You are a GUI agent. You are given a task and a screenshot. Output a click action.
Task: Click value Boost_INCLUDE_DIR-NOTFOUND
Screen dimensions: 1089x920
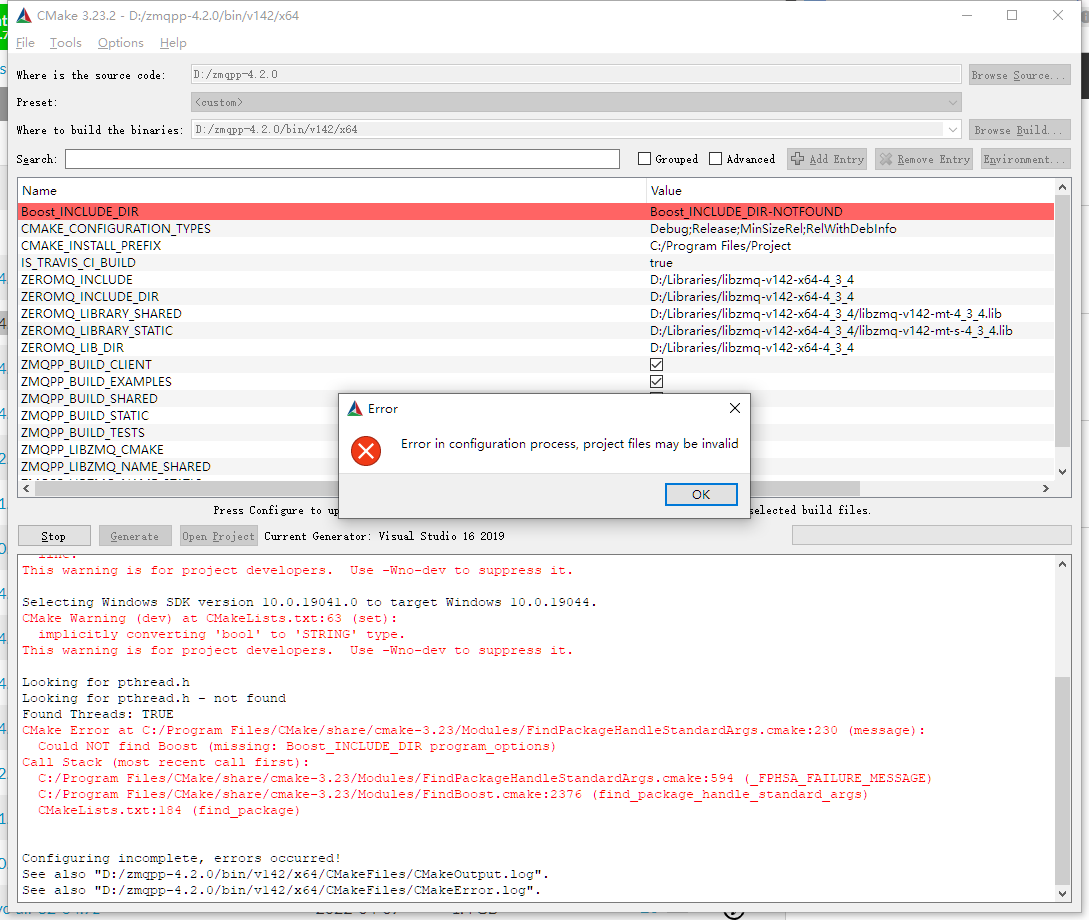(x=746, y=211)
